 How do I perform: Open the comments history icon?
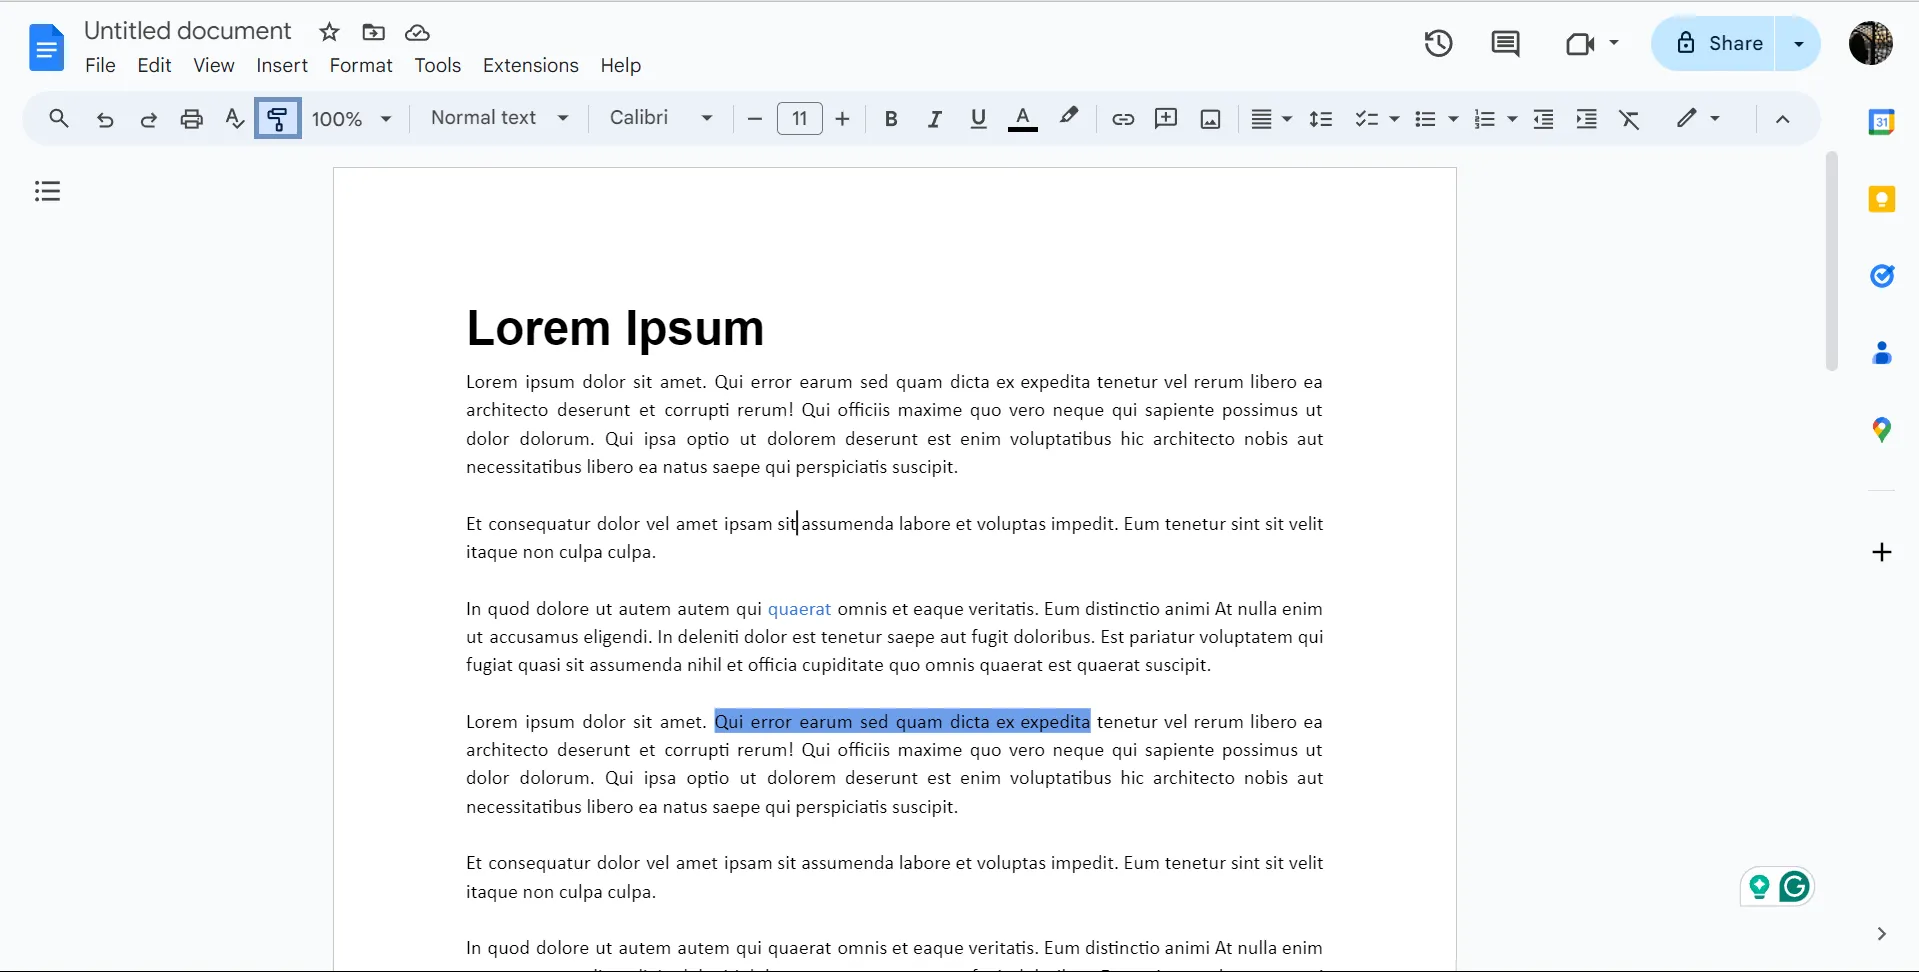[x=1505, y=43]
